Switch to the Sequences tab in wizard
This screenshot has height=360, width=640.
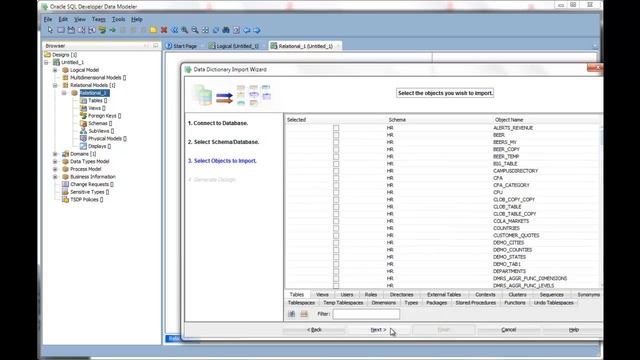click(x=551, y=294)
